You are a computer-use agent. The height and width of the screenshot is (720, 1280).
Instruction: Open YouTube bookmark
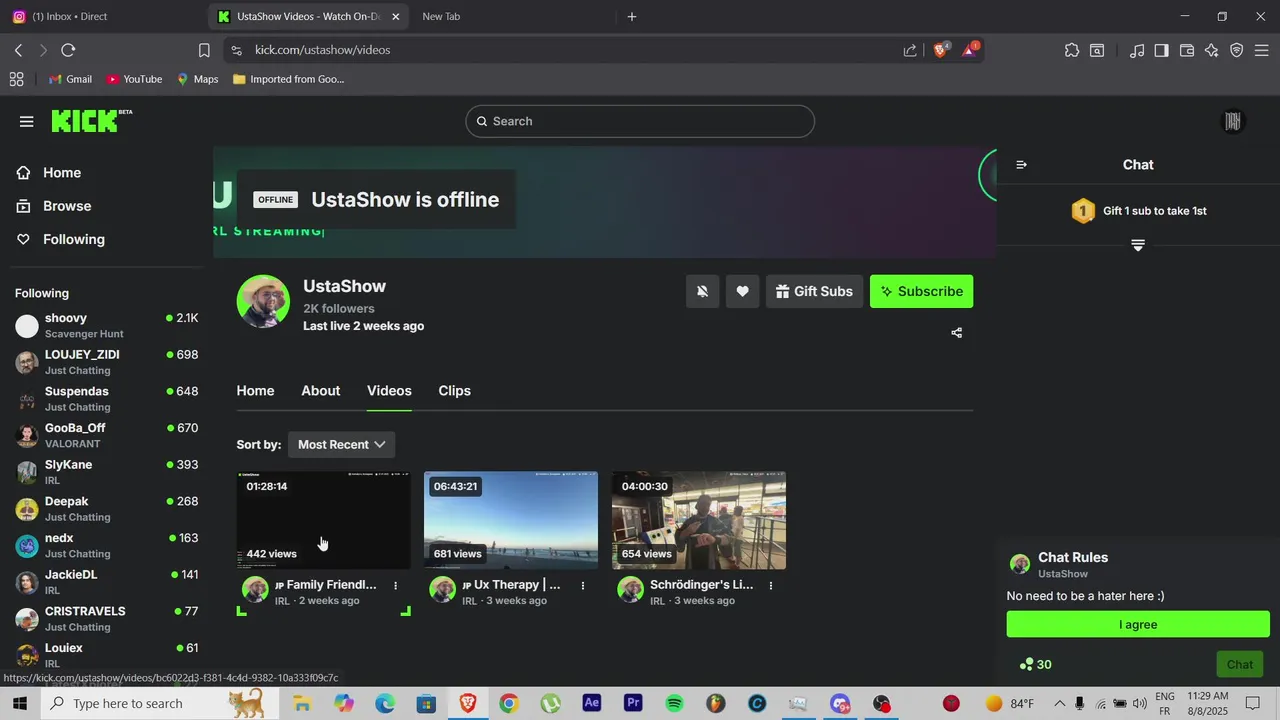tap(134, 79)
